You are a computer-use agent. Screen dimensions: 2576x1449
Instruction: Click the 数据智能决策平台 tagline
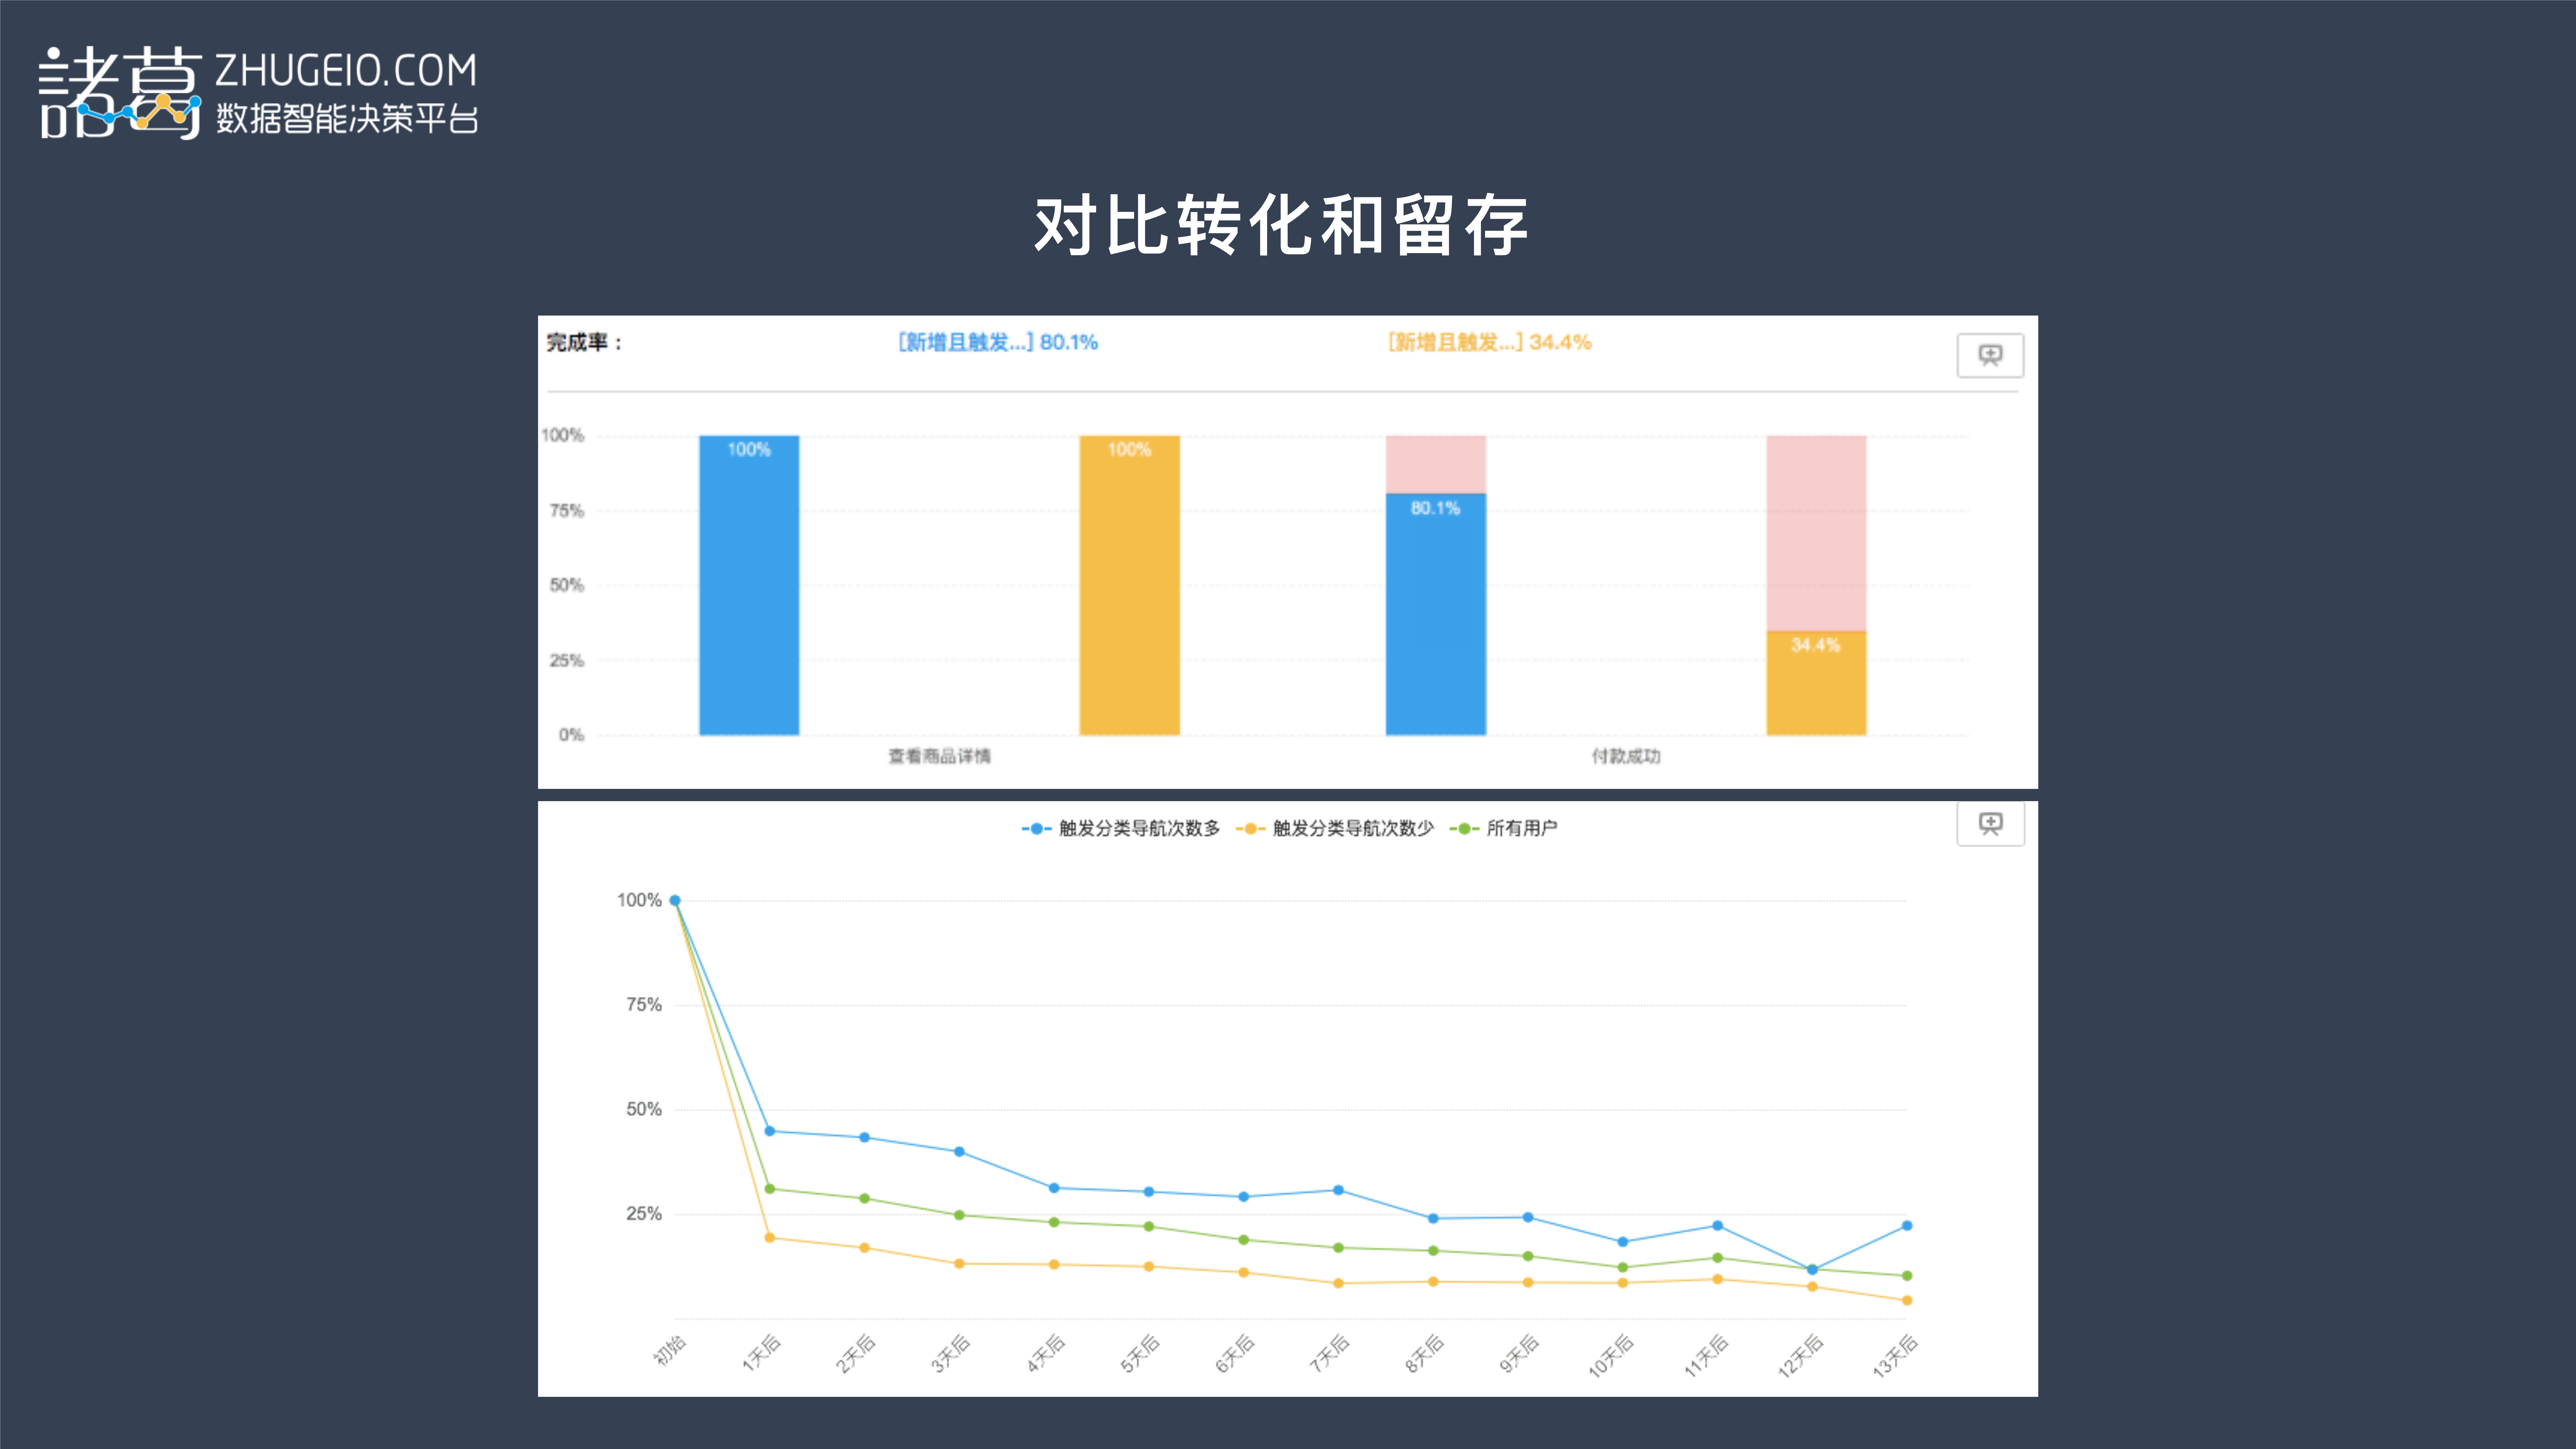click(x=347, y=119)
